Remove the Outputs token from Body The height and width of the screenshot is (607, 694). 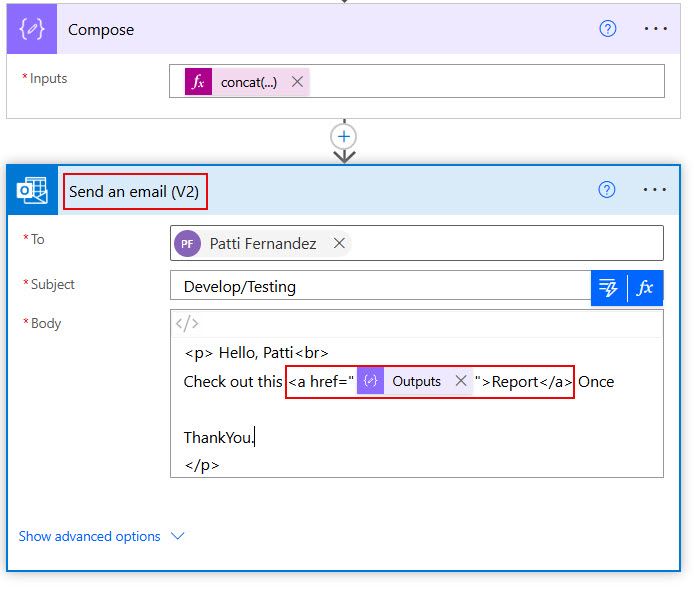click(x=460, y=381)
